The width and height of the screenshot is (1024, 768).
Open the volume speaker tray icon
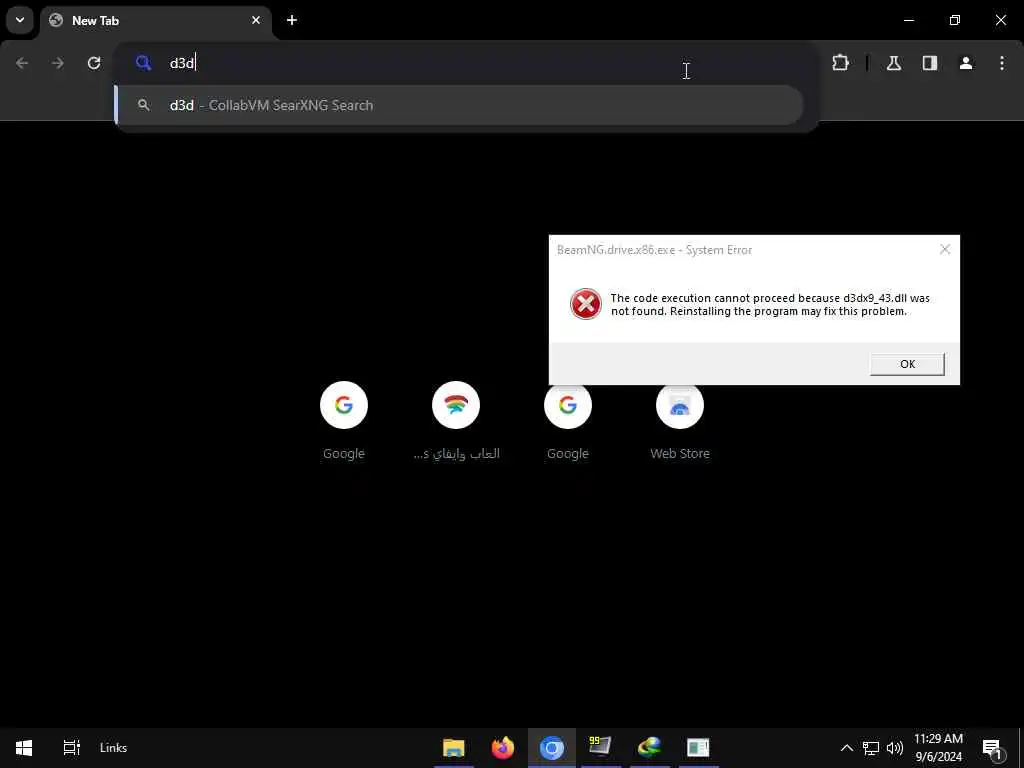[x=895, y=748]
